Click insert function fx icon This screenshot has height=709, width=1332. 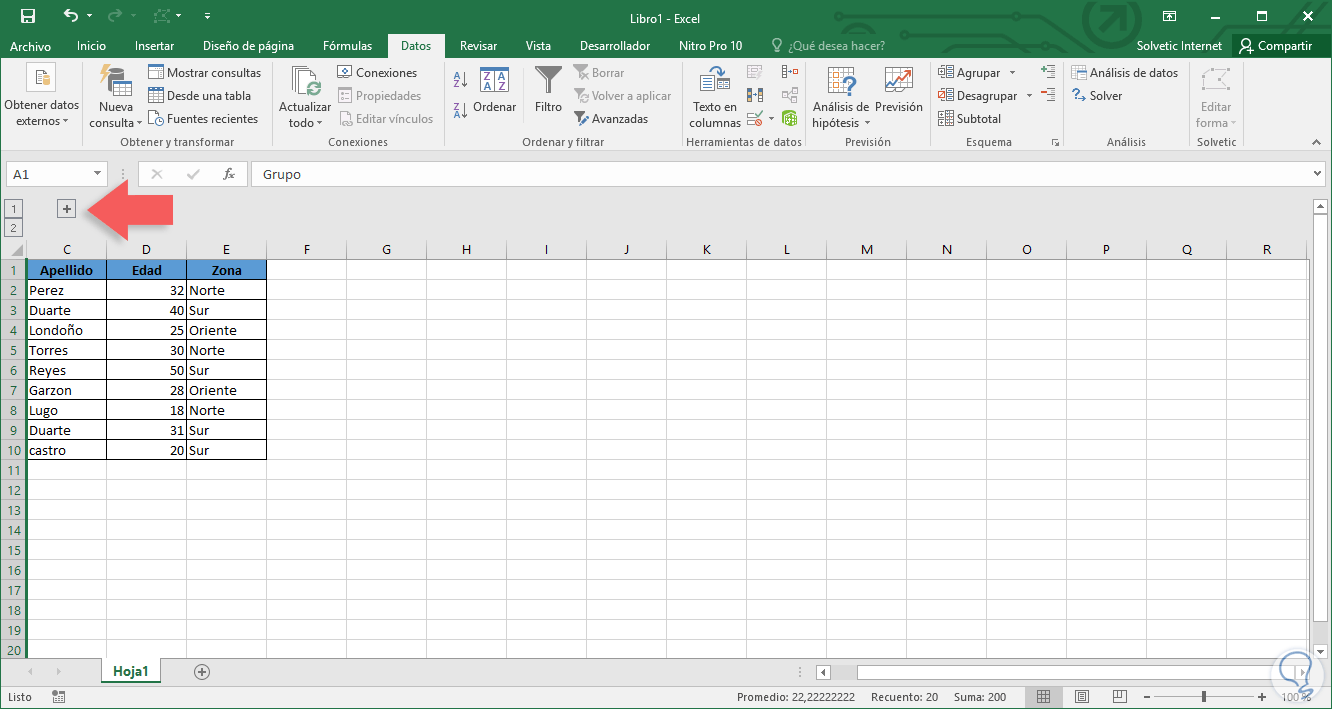tap(228, 174)
